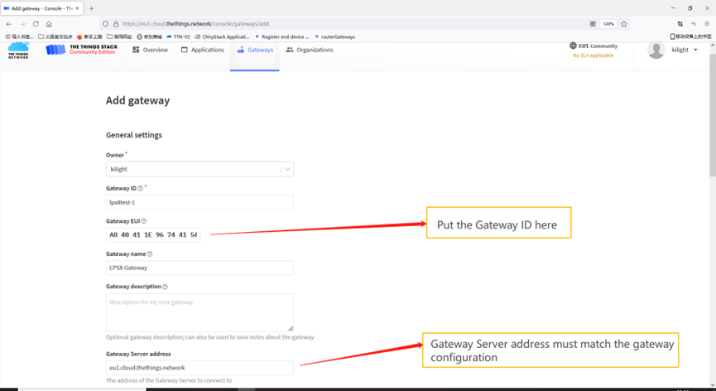
Task: Click The Things Network cloud logo
Action: coord(18,50)
